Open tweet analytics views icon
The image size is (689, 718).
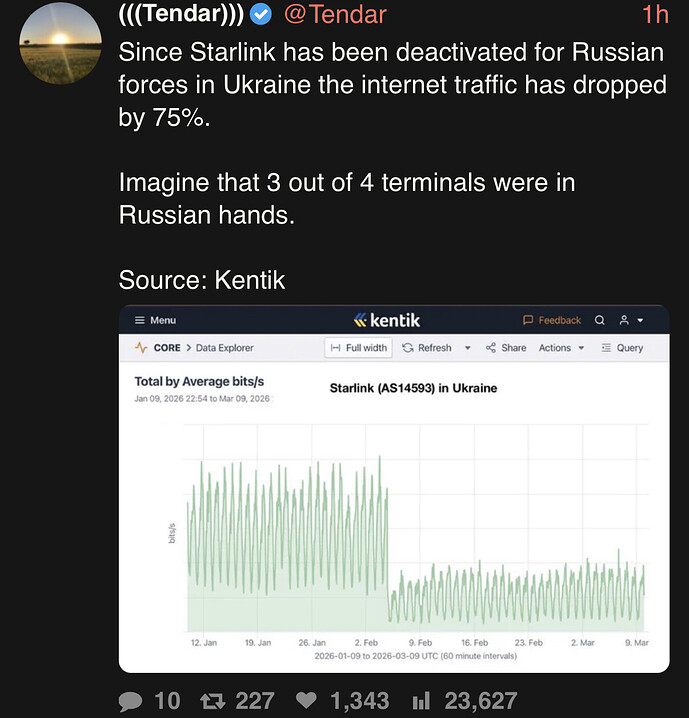coord(420,701)
